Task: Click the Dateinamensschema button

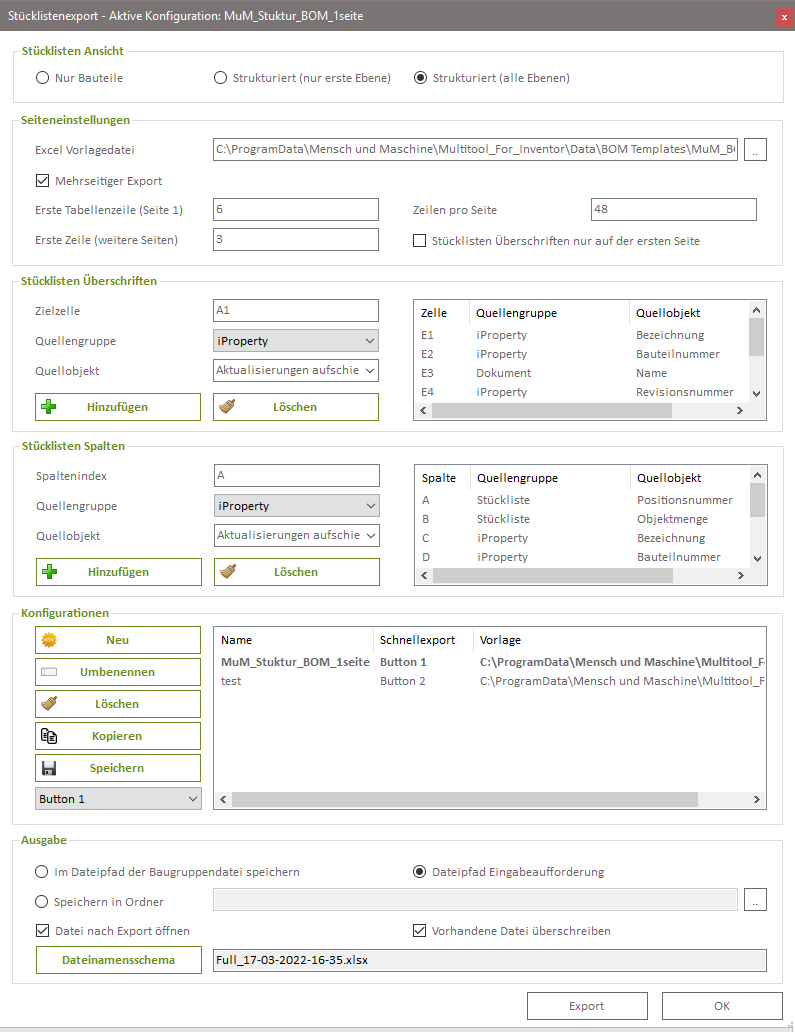Action: point(119,960)
